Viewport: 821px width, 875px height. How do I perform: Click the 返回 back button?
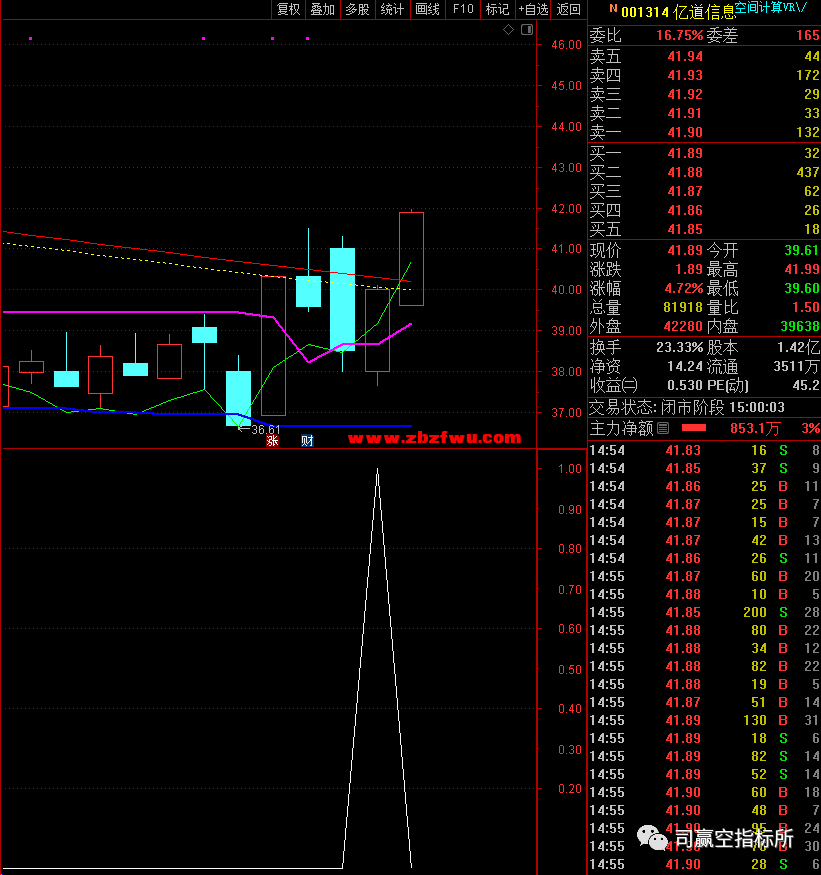pos(568,9)
